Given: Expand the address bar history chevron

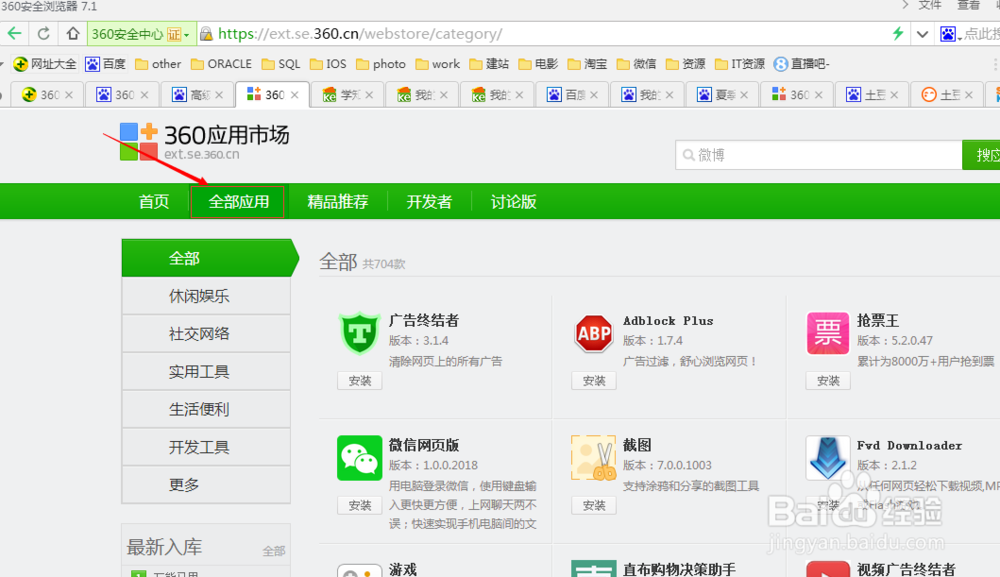Looking at the screenshot, I should pos(922,34).
